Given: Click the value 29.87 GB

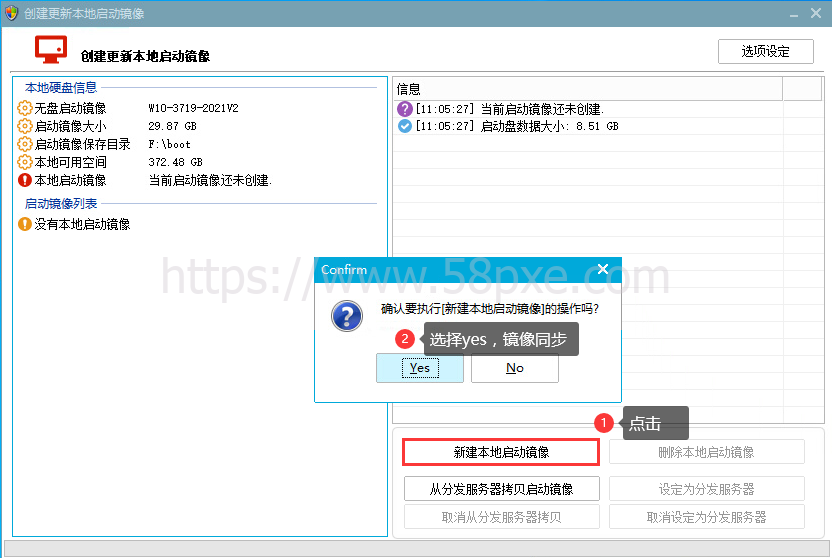Looking at the screenshot, I should (x=172, y=126).
